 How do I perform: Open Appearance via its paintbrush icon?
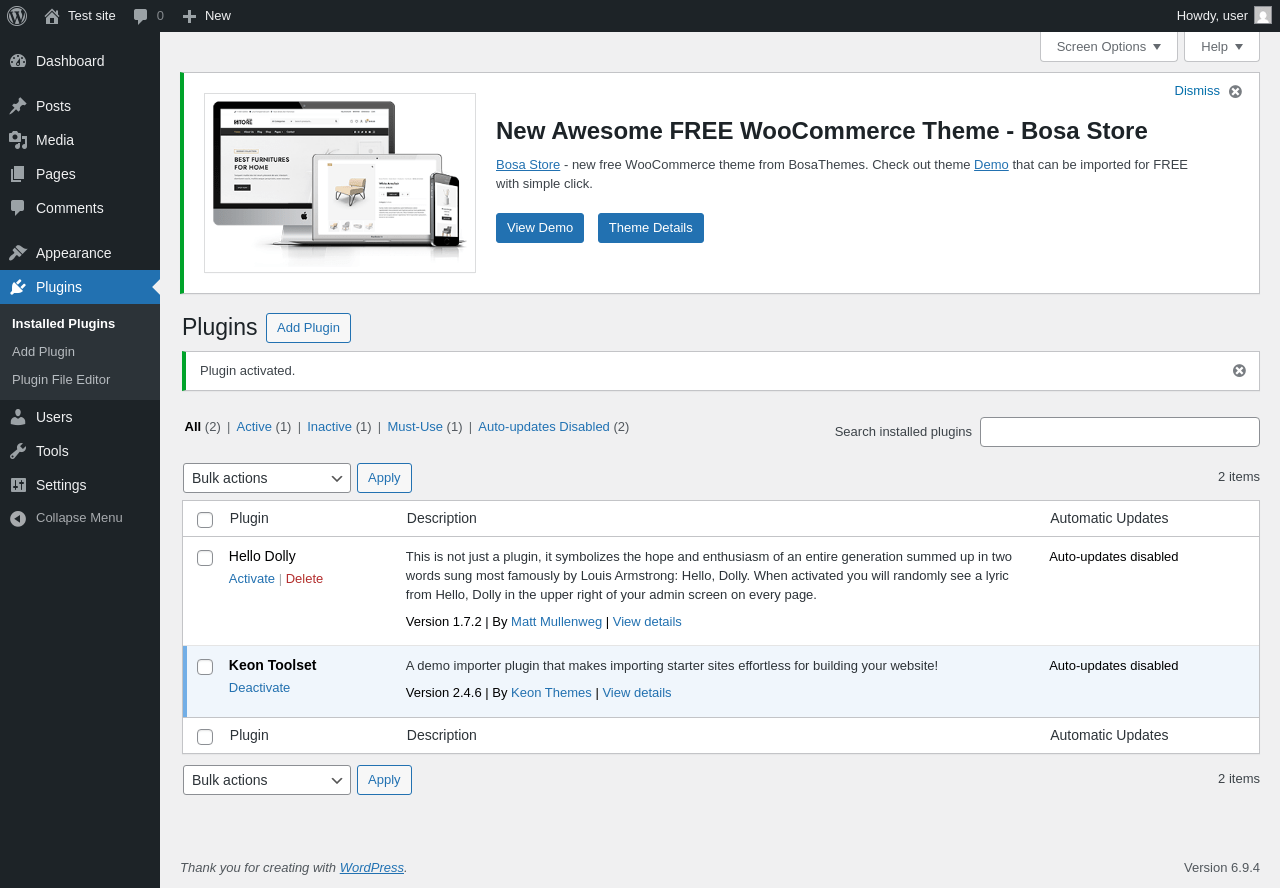pyautogui.click(x=18, y=253)
